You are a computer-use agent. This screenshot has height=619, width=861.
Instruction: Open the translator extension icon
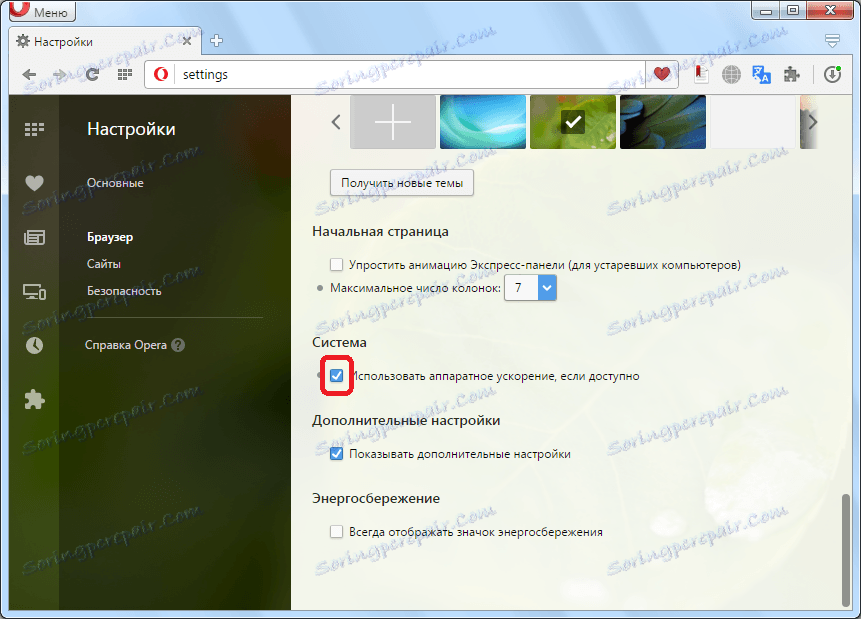[762, 74]
